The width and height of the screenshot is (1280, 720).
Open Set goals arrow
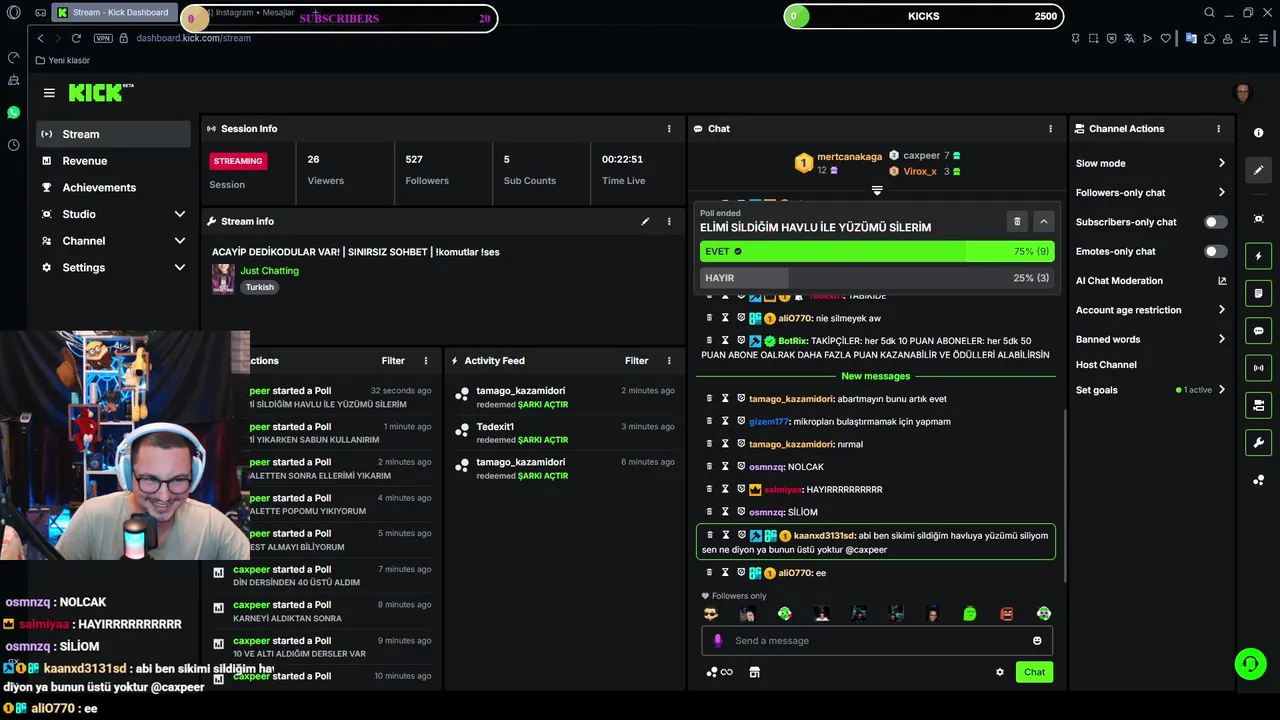1221,390
